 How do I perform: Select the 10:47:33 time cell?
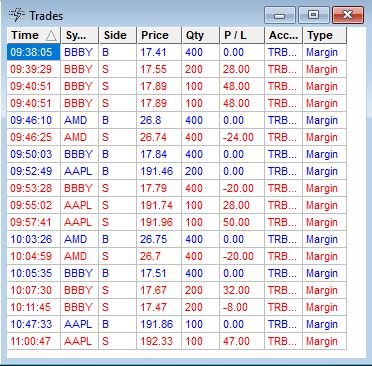[x=34, y=324]
